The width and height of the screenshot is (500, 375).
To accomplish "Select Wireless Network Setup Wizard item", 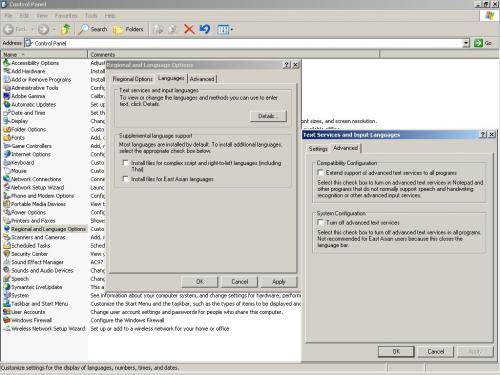I will click(44, 328).
